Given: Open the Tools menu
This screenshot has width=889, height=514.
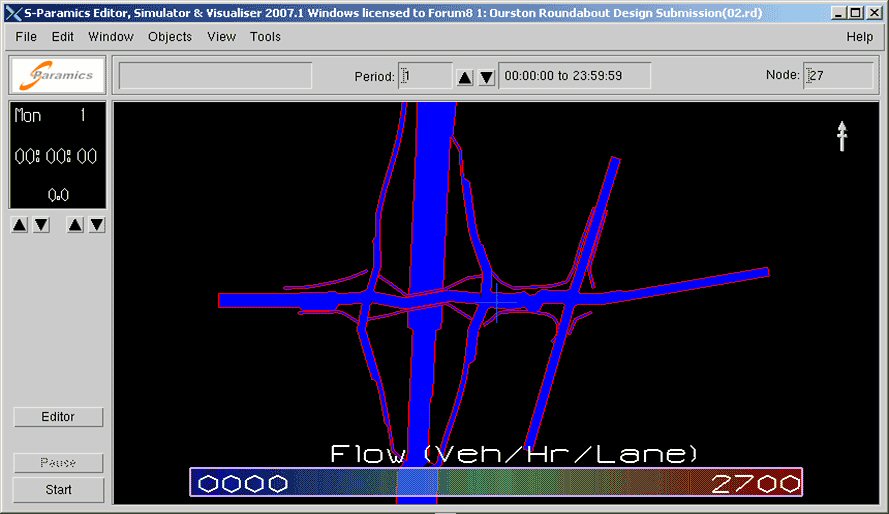Looking at the screenshot, I should (265, 37).
